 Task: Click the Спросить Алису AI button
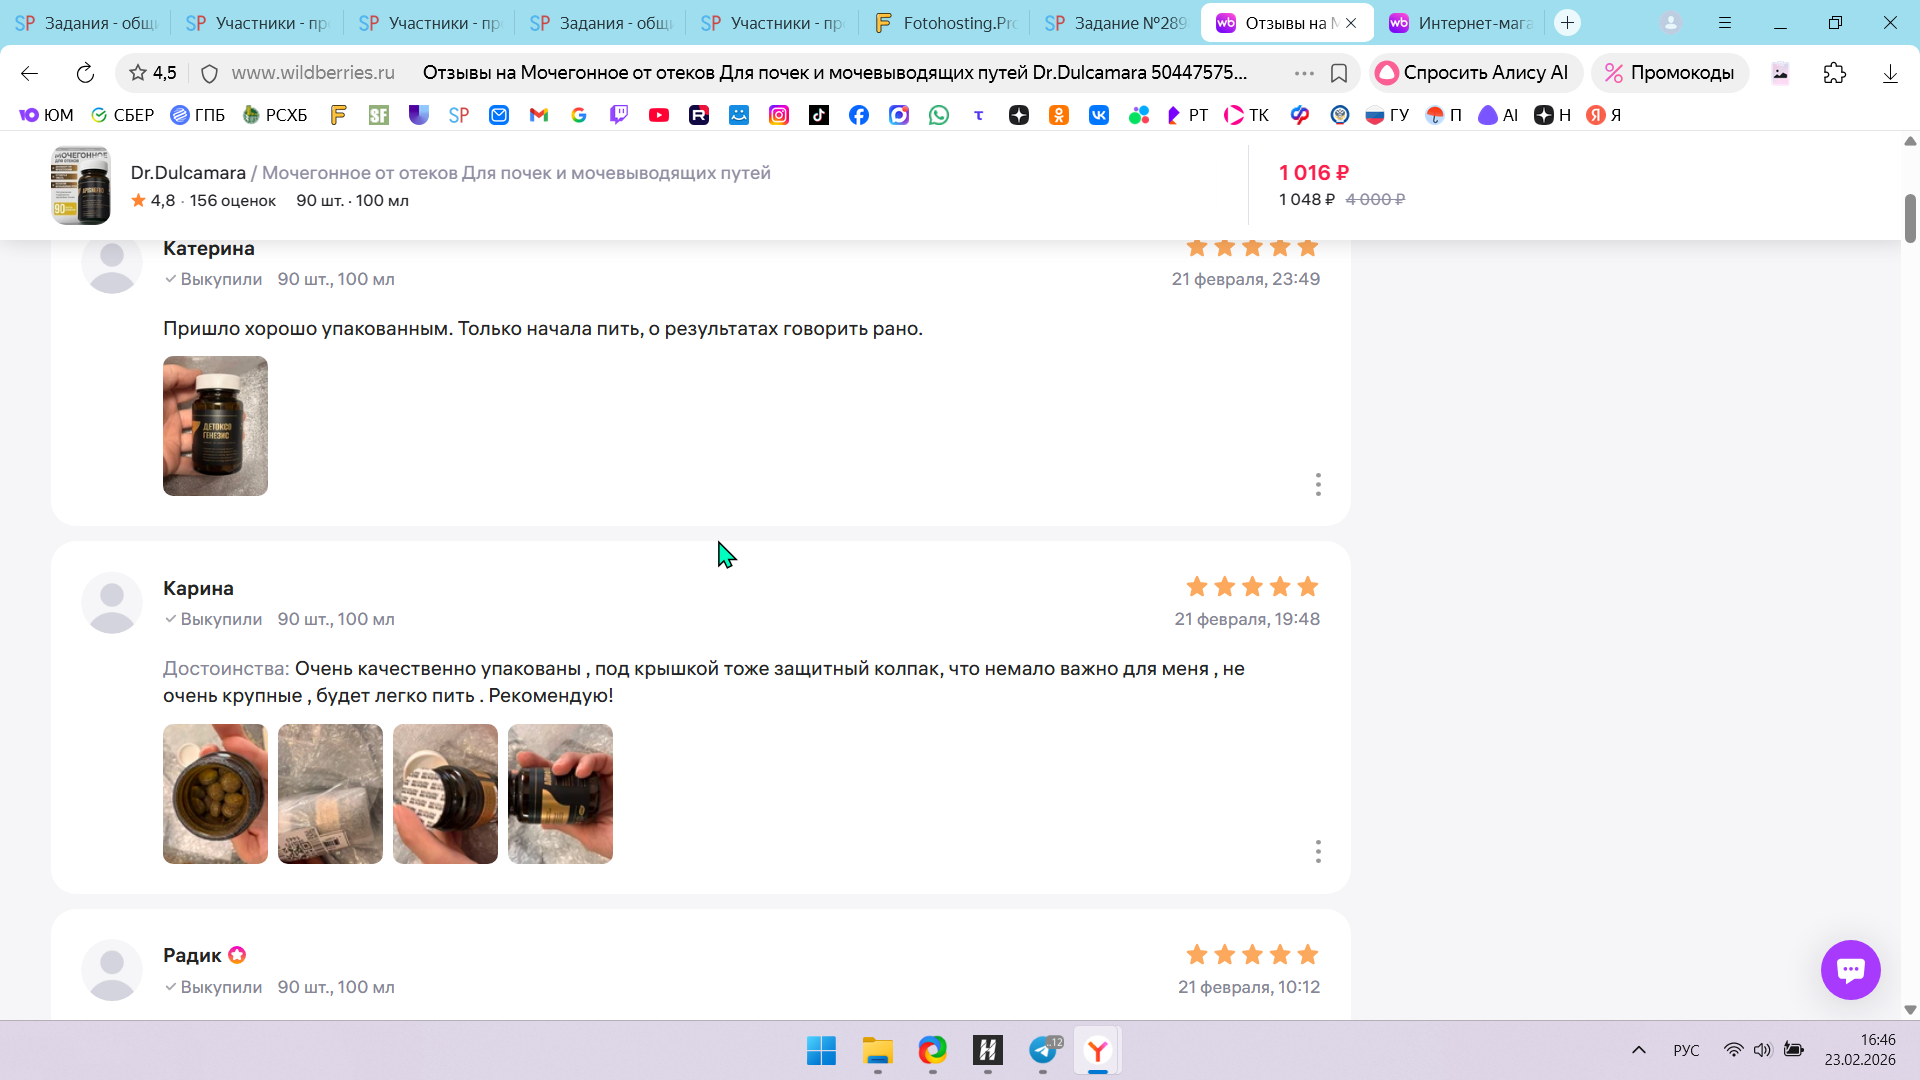1473,73
